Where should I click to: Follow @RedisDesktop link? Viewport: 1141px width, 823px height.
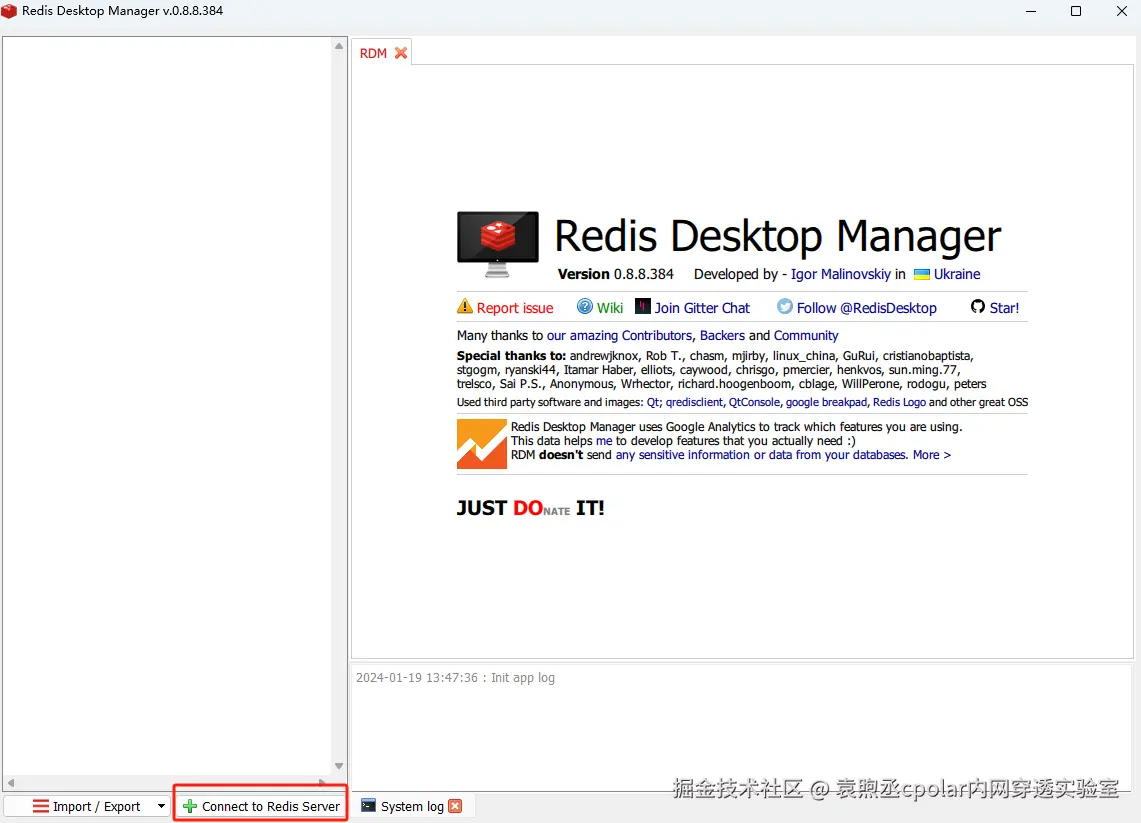pyautogui.click(x=867, y=308)
